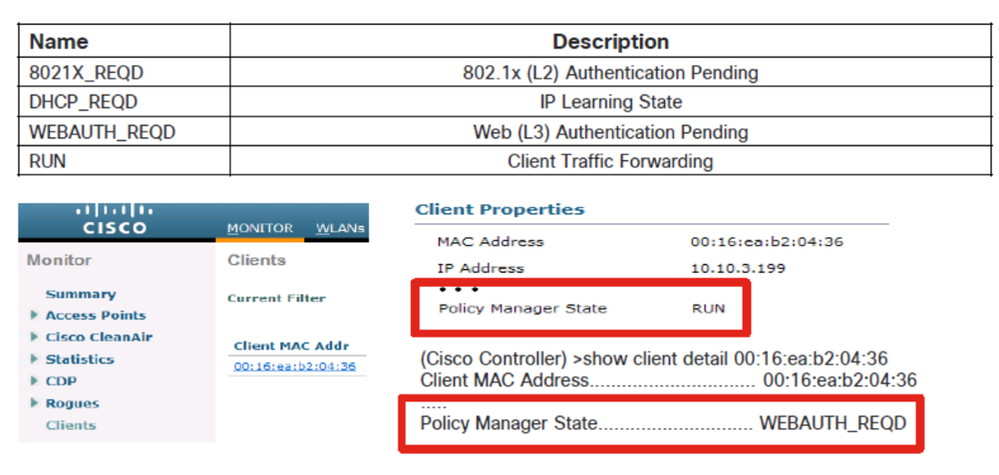Click the Rogues sidebar link

click(72, 403)
